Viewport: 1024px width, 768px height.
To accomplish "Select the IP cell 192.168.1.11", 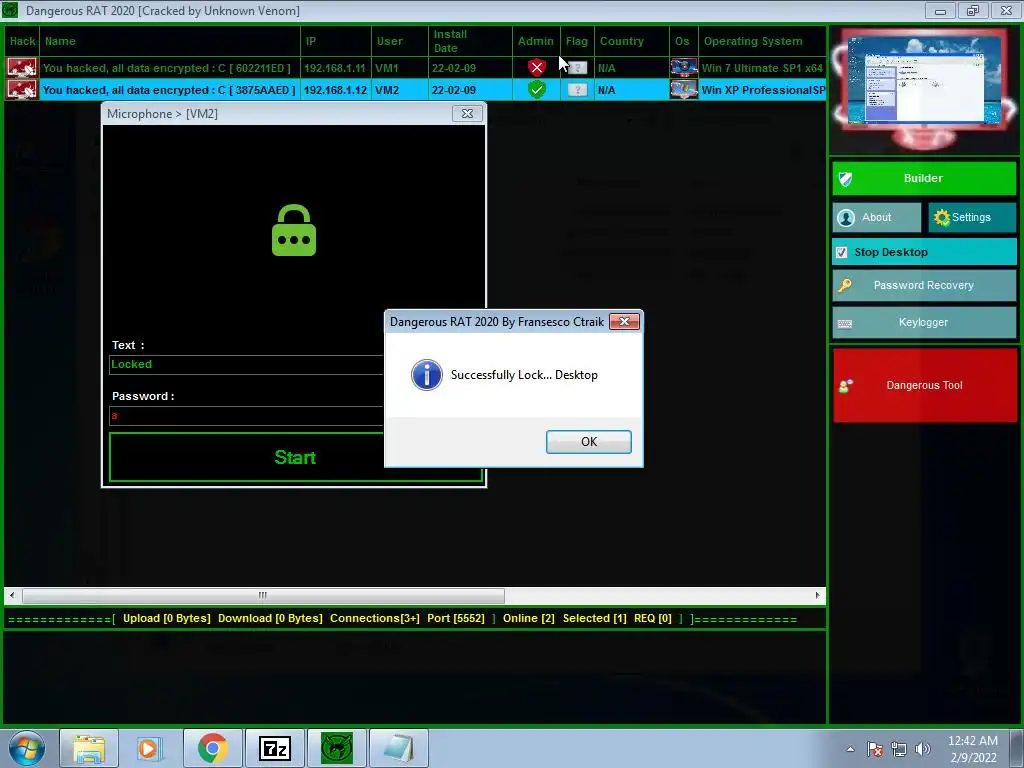I will pyautogui.click(x=335, y=68).
